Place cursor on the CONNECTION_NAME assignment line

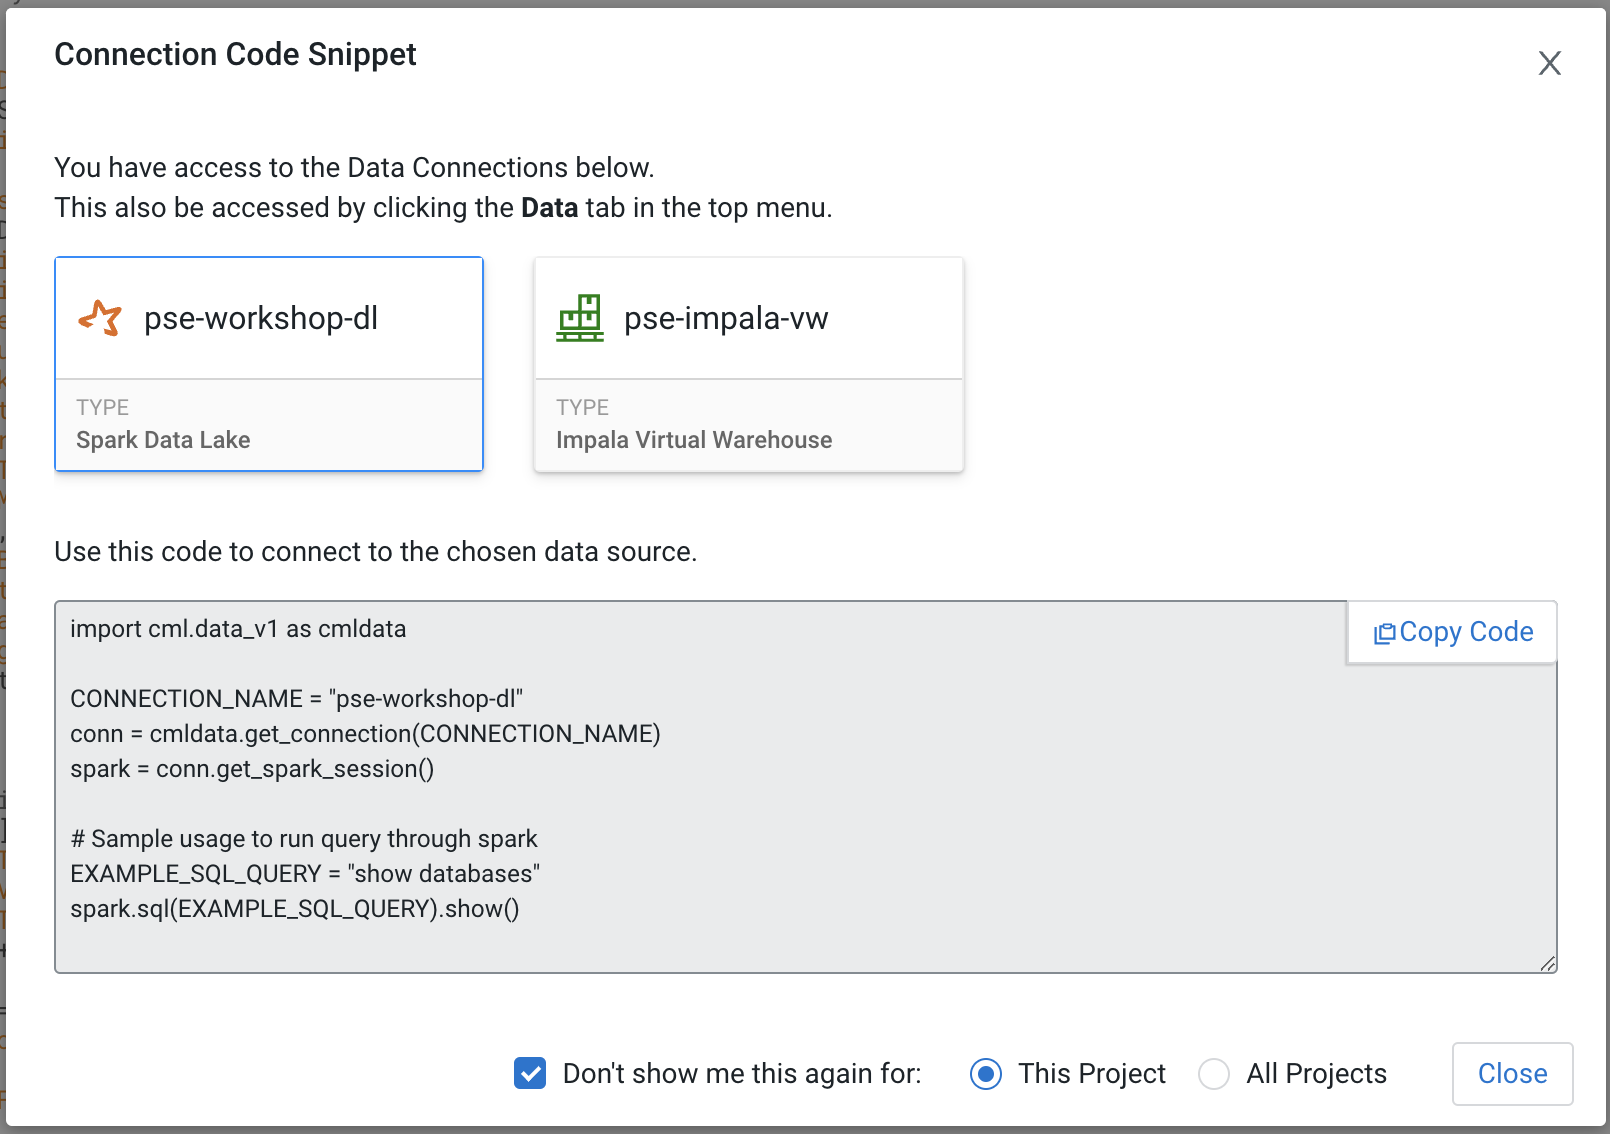coord(297,699)
